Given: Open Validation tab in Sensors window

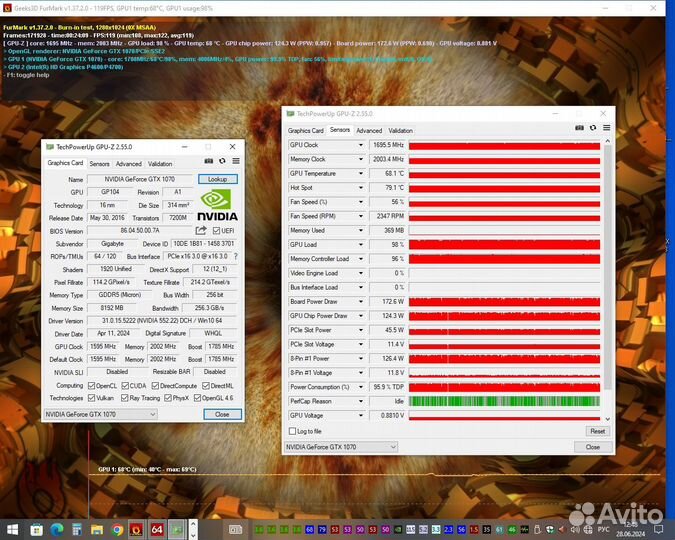Looking at the screenshot, I should [400, 130].
